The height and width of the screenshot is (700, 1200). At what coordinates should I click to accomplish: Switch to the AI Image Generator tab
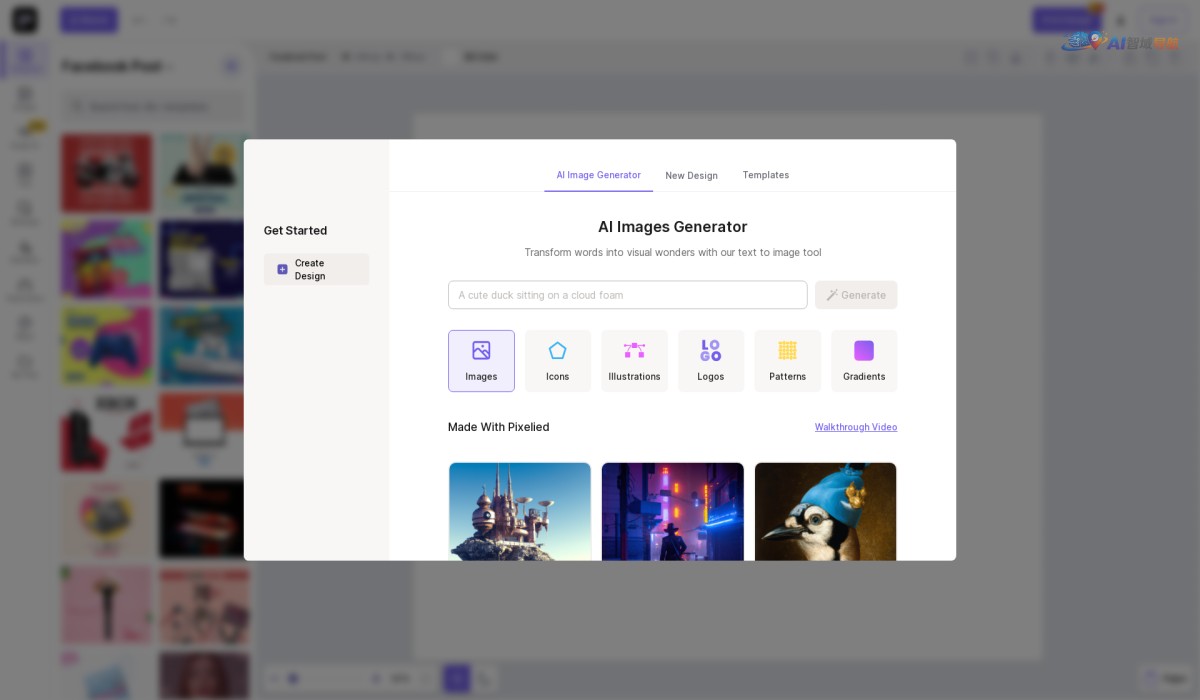point(598,175)
